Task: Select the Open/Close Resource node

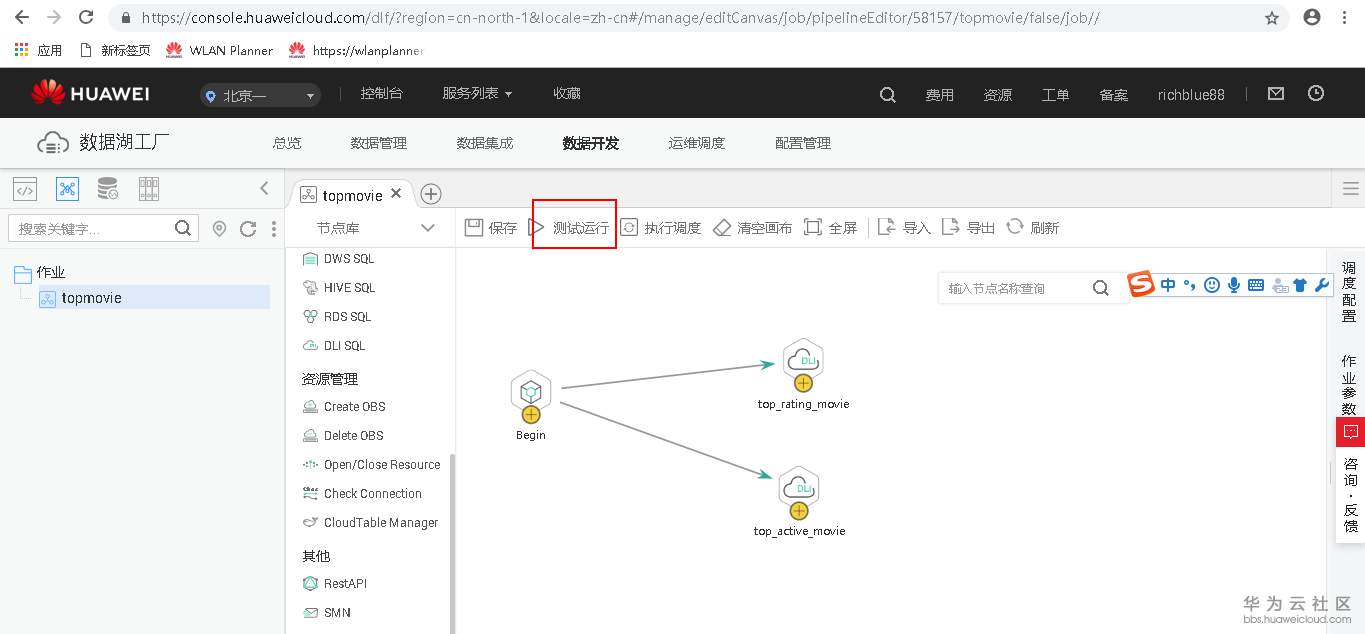Action: pyautogui.click(x=370, y=464)
